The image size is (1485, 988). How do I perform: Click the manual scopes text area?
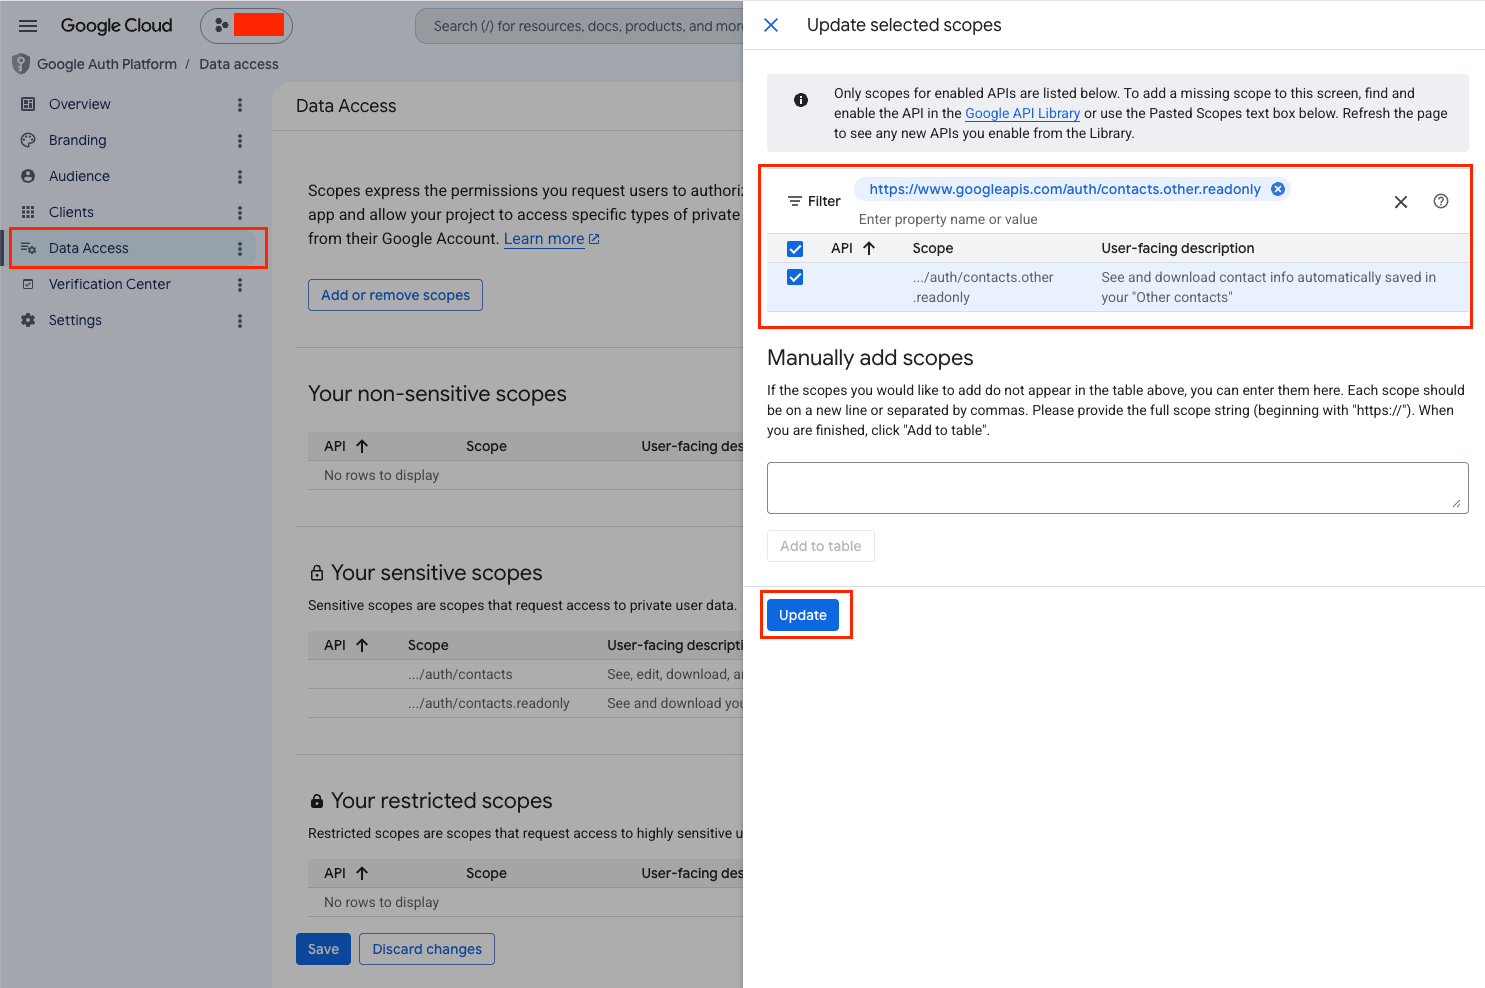coord(1117,488)
